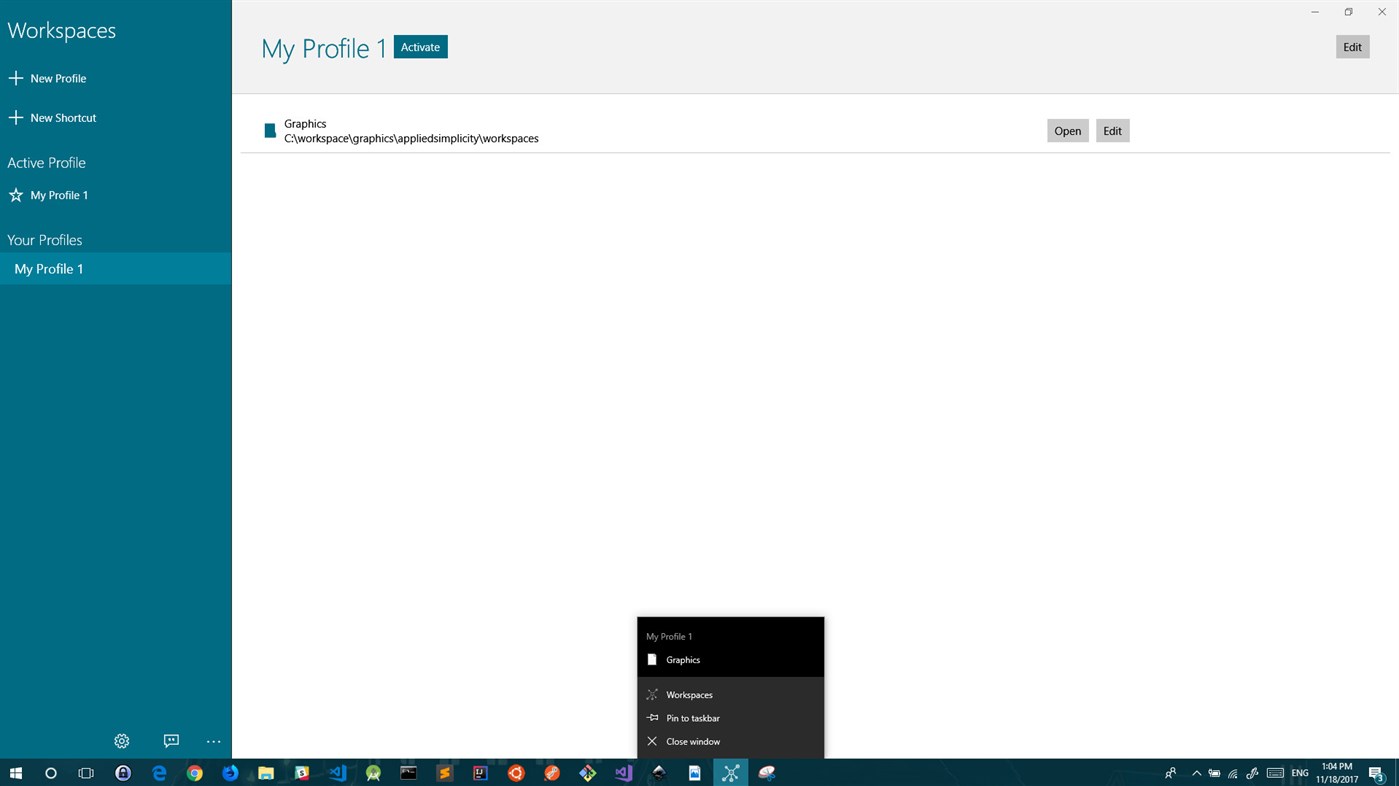Open Chrome from the taskbar

point(194,772)
